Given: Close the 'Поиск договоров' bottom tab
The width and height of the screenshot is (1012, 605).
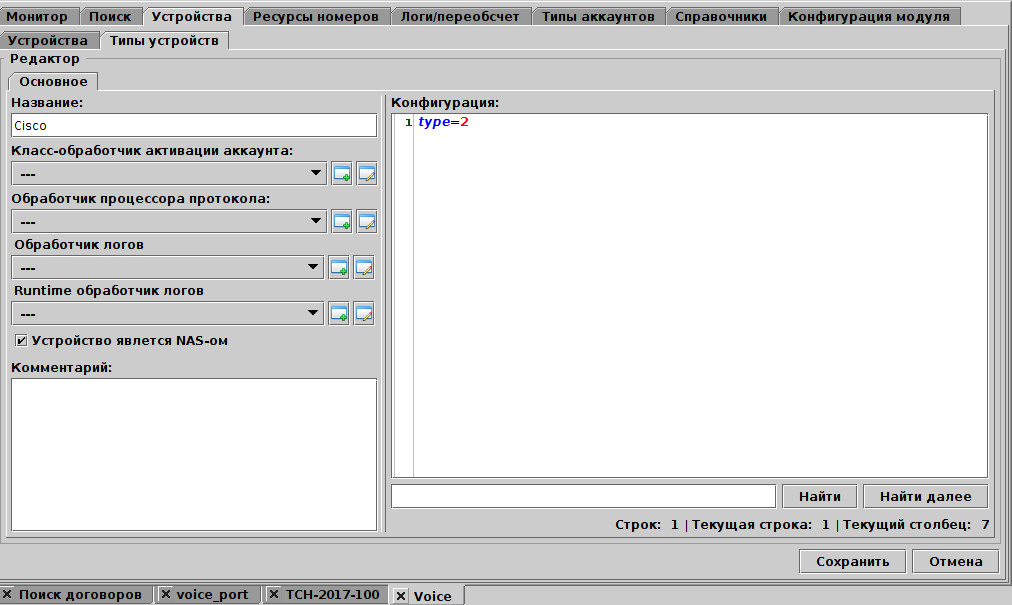Looking at the screenshot, I should click(x=8, y=594).
